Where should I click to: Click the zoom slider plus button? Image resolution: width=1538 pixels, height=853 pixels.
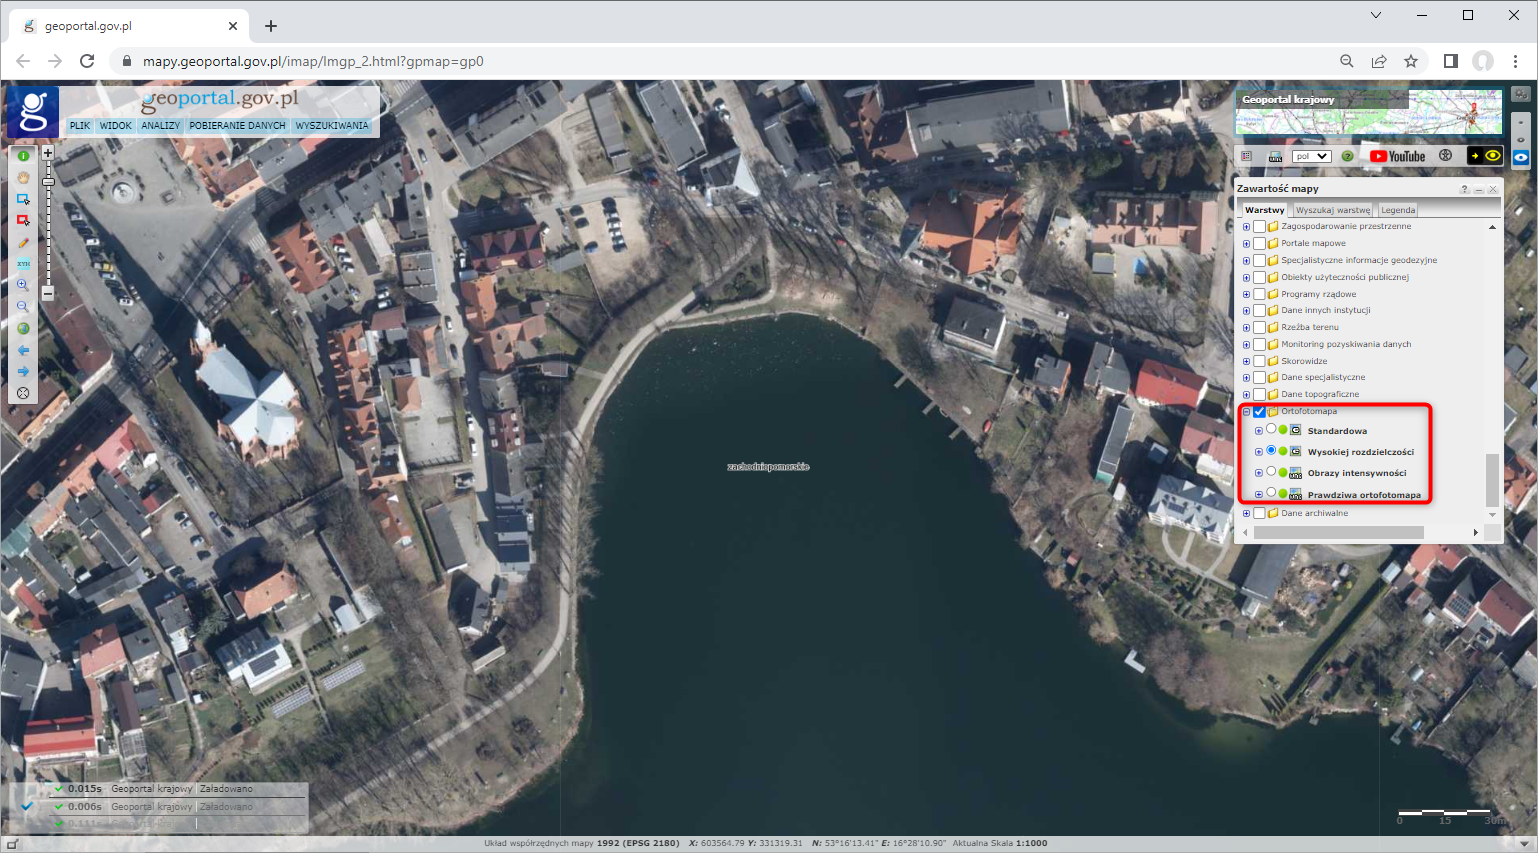(47, 153)
